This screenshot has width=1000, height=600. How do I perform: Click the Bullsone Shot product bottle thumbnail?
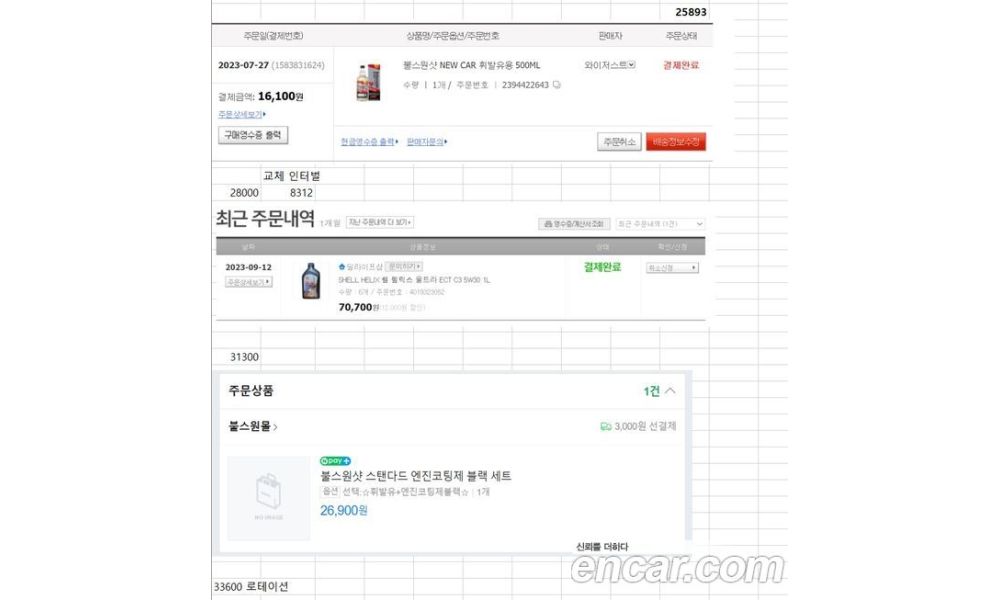[x=368, y=82]
